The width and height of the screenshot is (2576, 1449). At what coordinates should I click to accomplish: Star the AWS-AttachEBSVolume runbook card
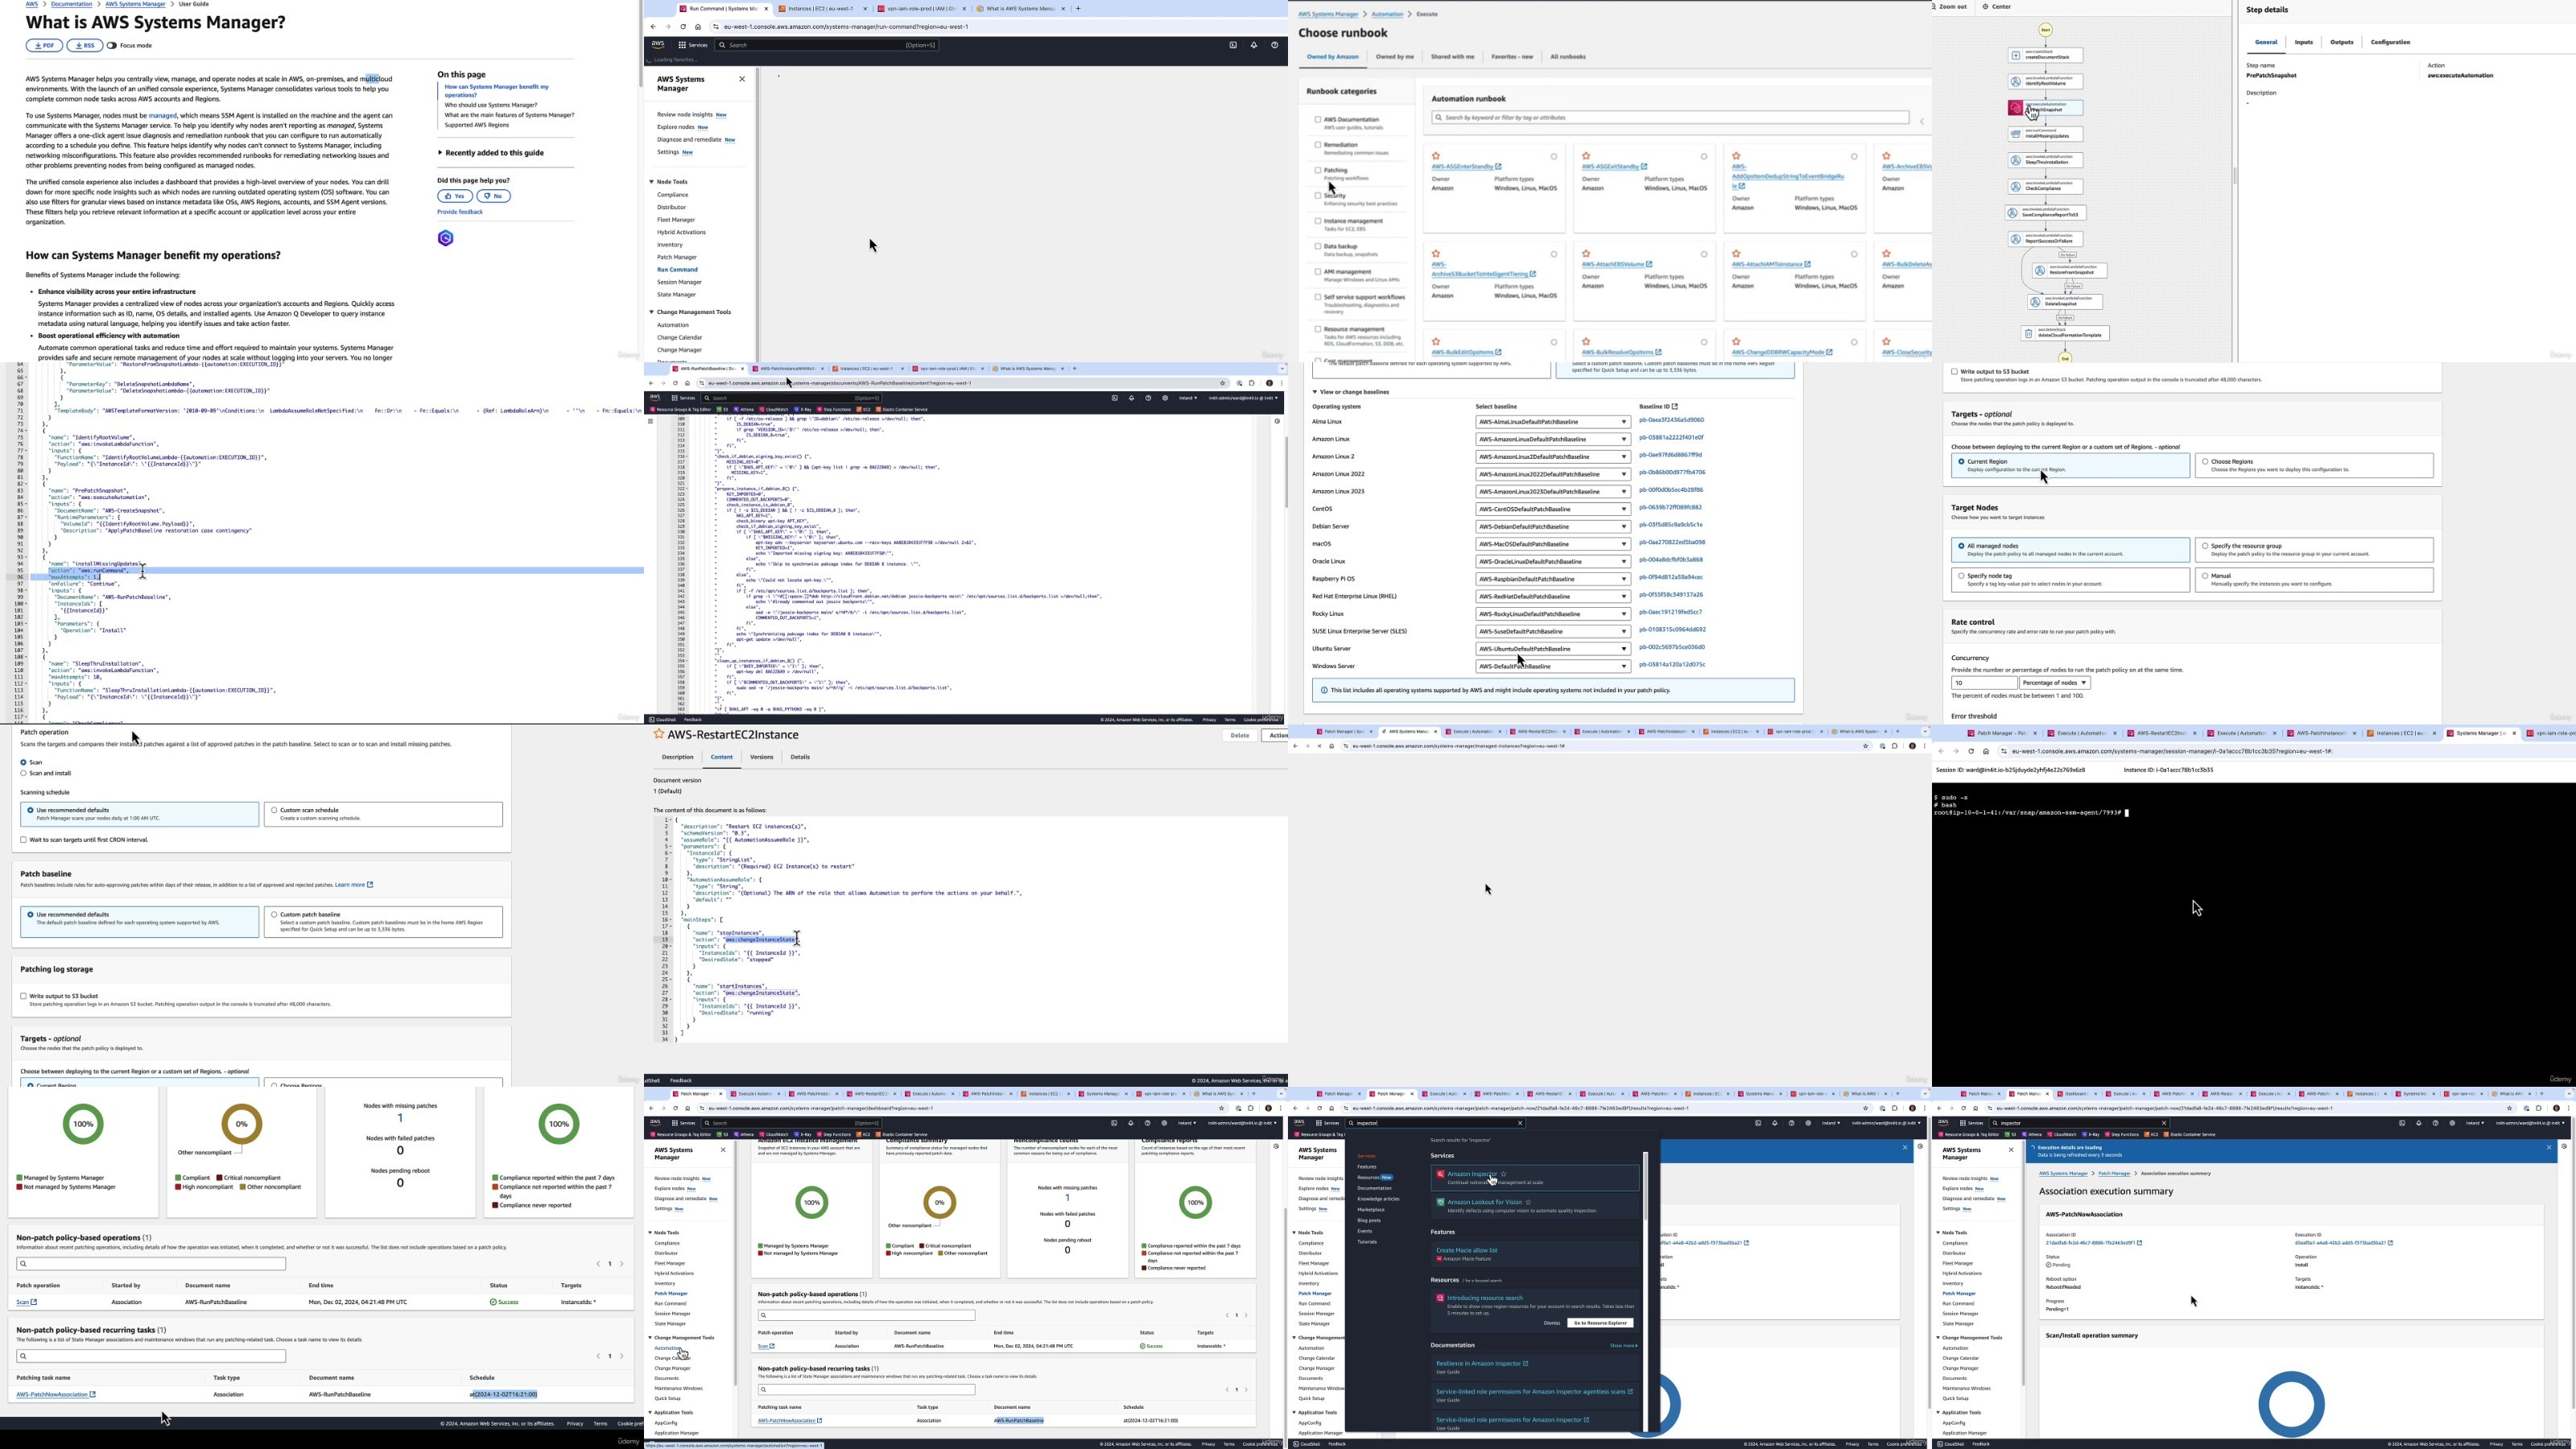tap(1586, 254)
